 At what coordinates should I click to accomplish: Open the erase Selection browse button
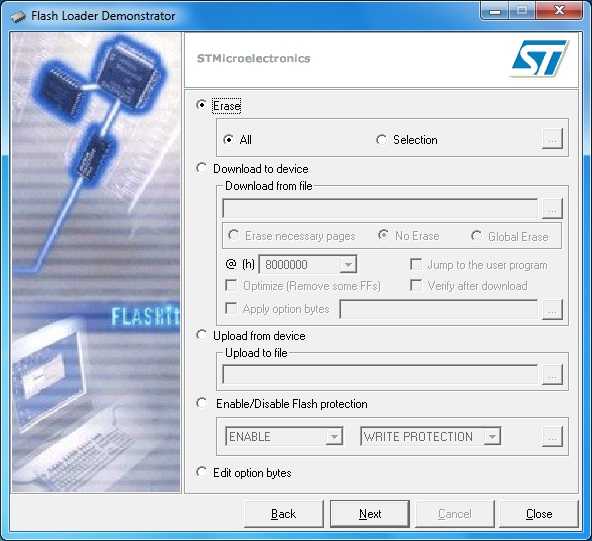pyautogui.click(x=552, y=139)
